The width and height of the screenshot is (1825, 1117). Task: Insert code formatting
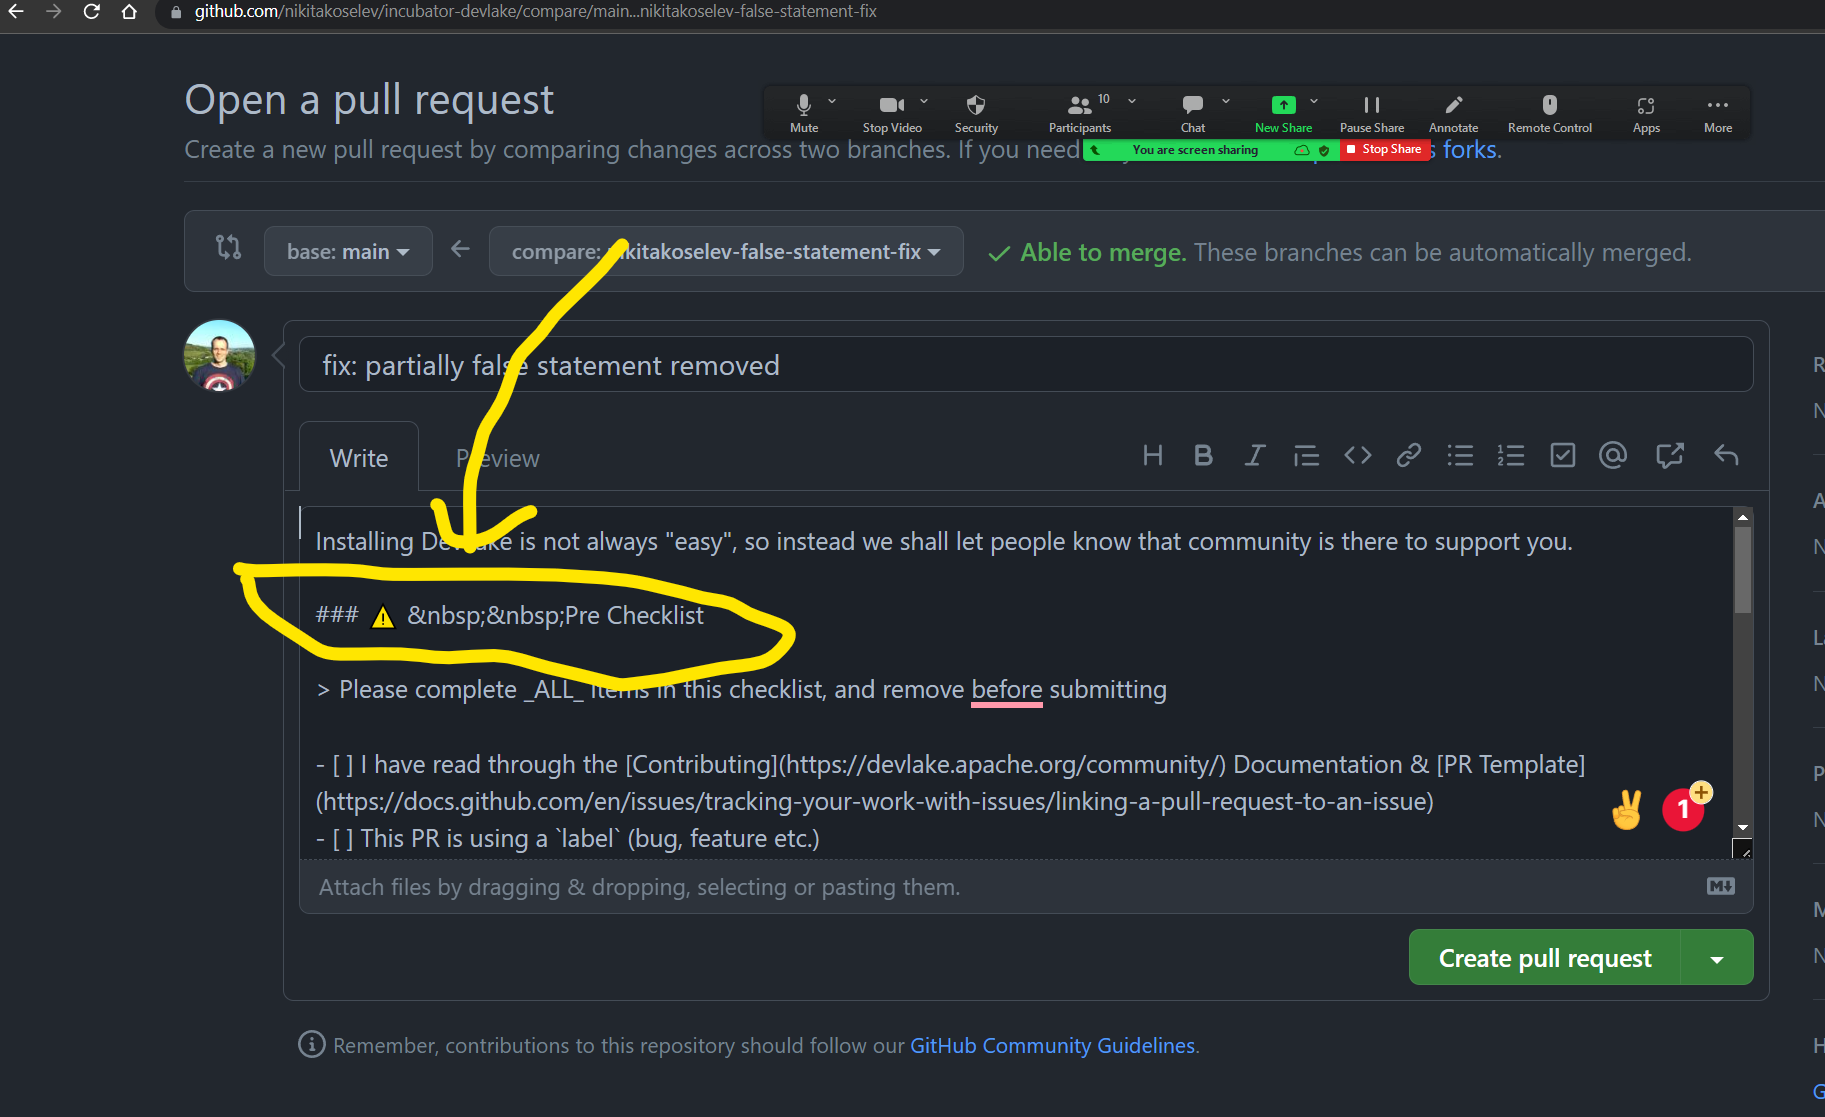[x=1358, y=456]
